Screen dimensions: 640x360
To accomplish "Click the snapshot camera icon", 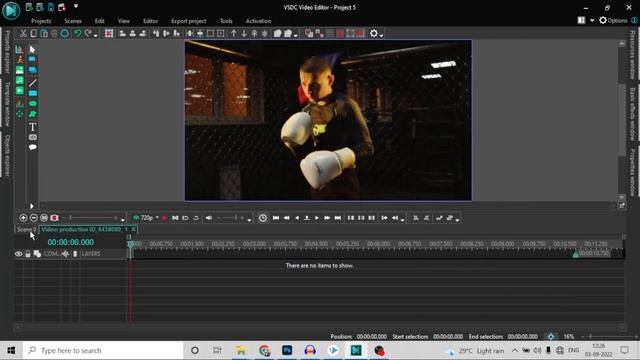I will 54,218.
